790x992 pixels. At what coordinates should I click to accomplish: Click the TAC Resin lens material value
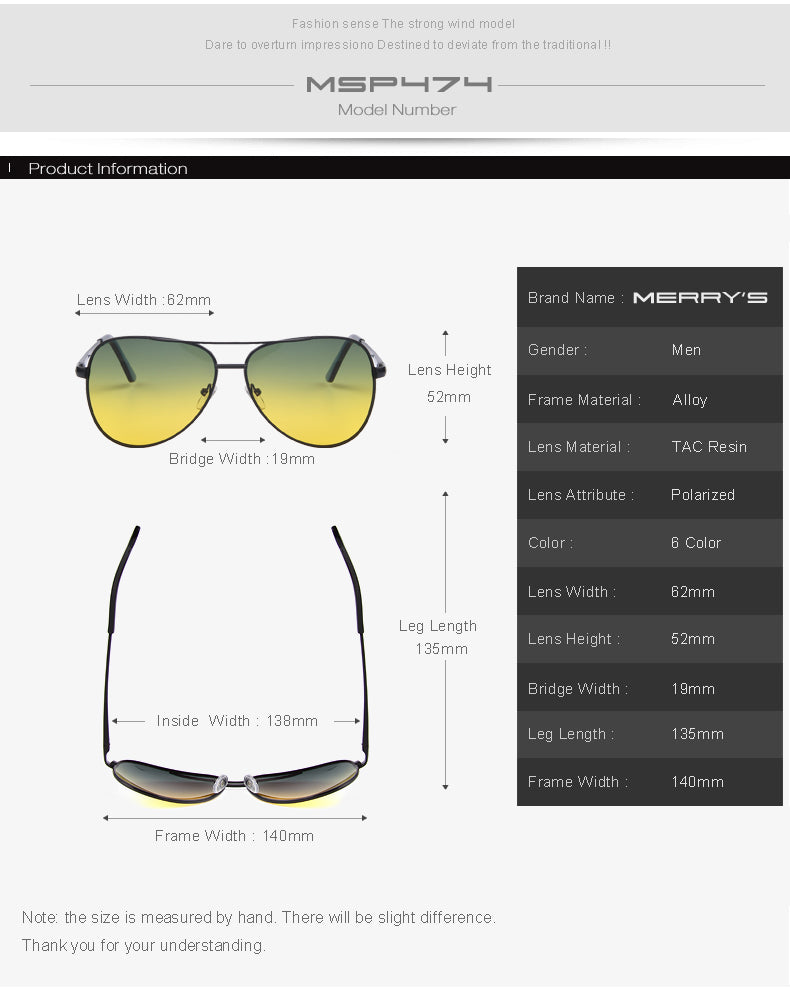tap(709, 447)
